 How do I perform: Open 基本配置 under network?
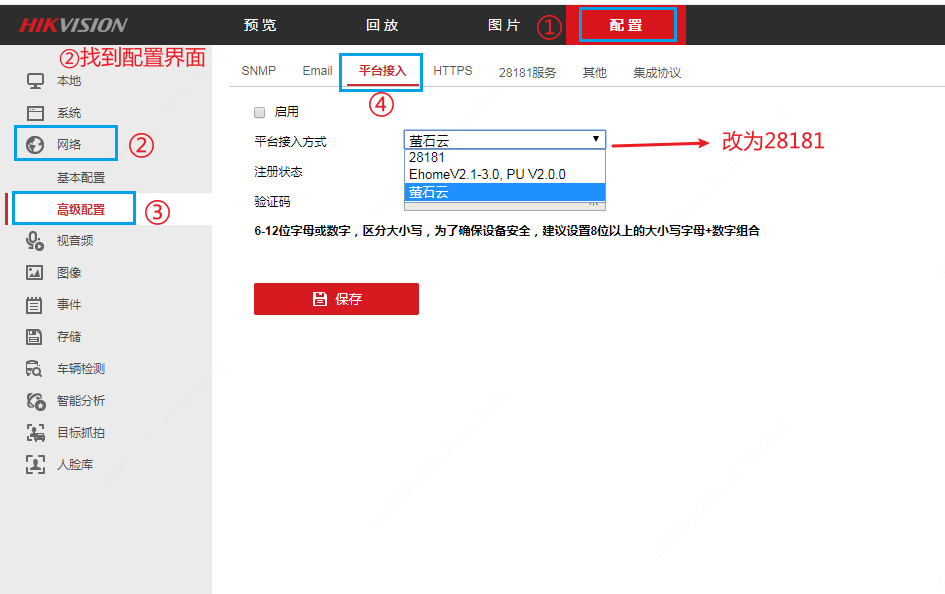(x=81, y=178)
